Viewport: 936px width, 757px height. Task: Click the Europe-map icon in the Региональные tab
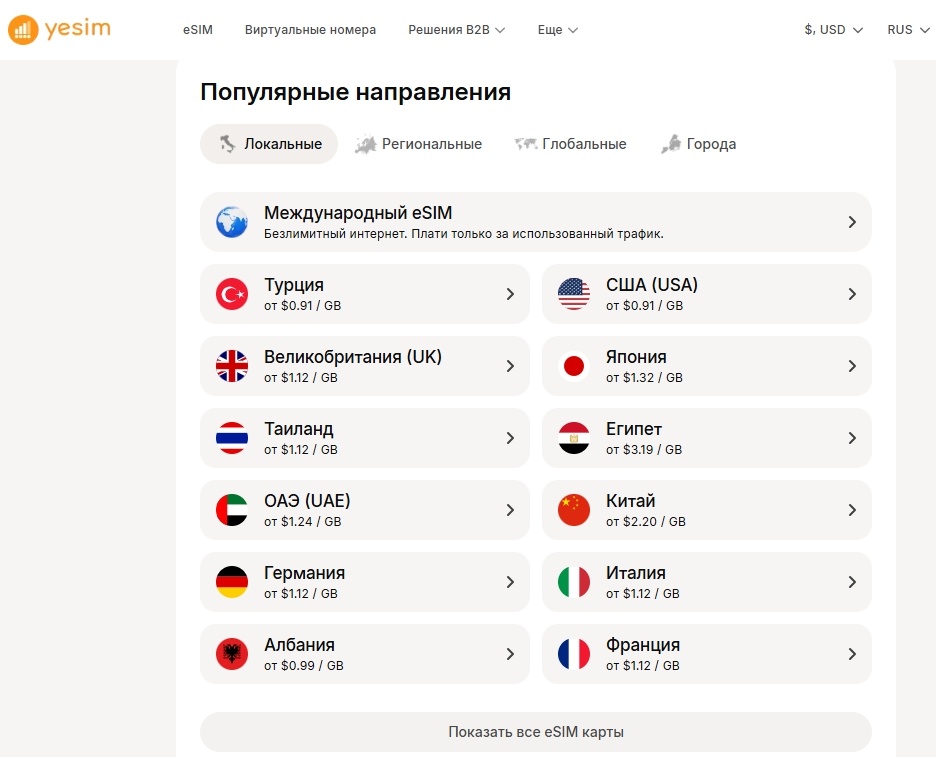point(365,144)
